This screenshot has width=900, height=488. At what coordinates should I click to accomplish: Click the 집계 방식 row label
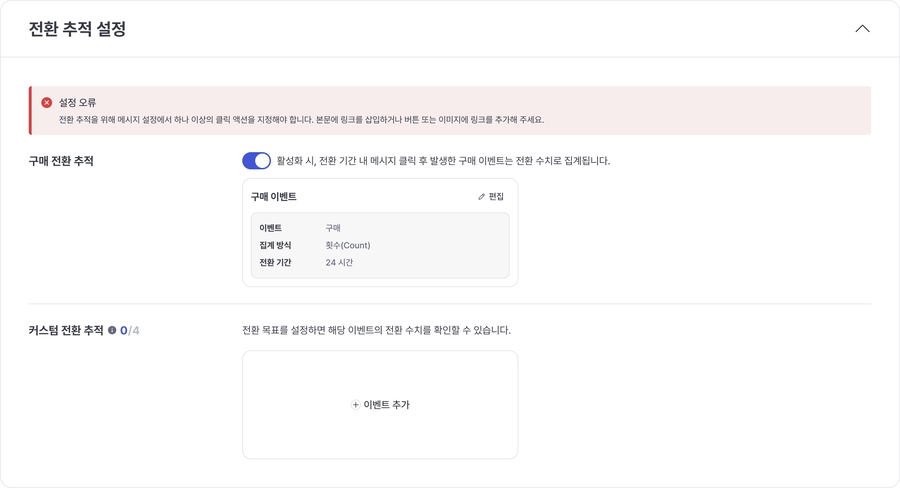pos(275,245)
